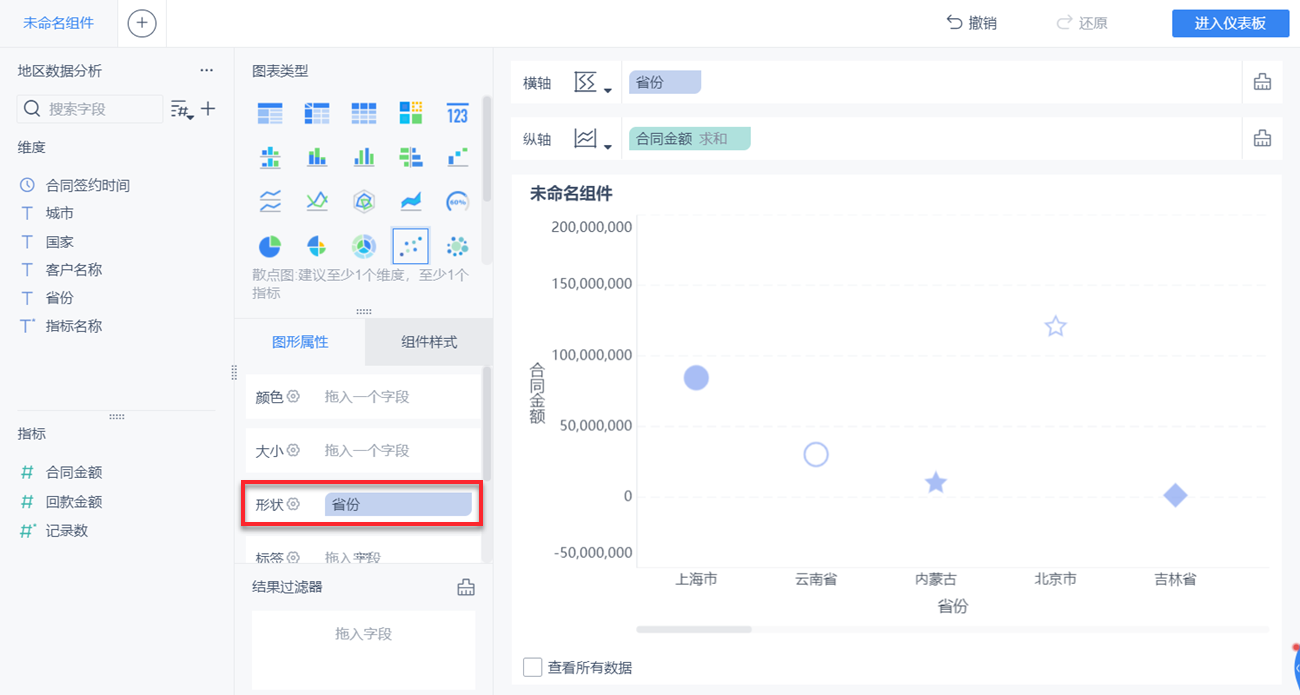Viewport: 1300px width, 695px height.
Task: Select the multi-series column chart type
Action: pyautogui.click(x=364, y=157)
